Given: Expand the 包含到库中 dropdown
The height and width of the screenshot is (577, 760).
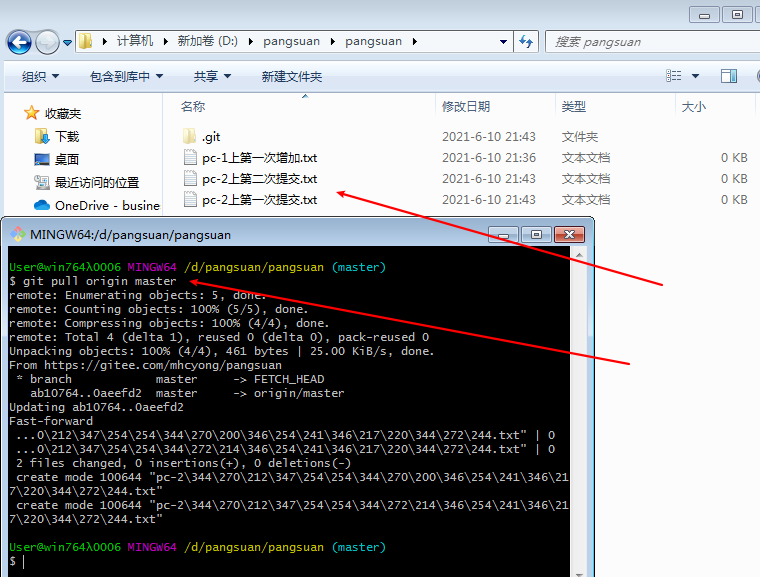Looking at the screenshot, I should tap(125, 76).
